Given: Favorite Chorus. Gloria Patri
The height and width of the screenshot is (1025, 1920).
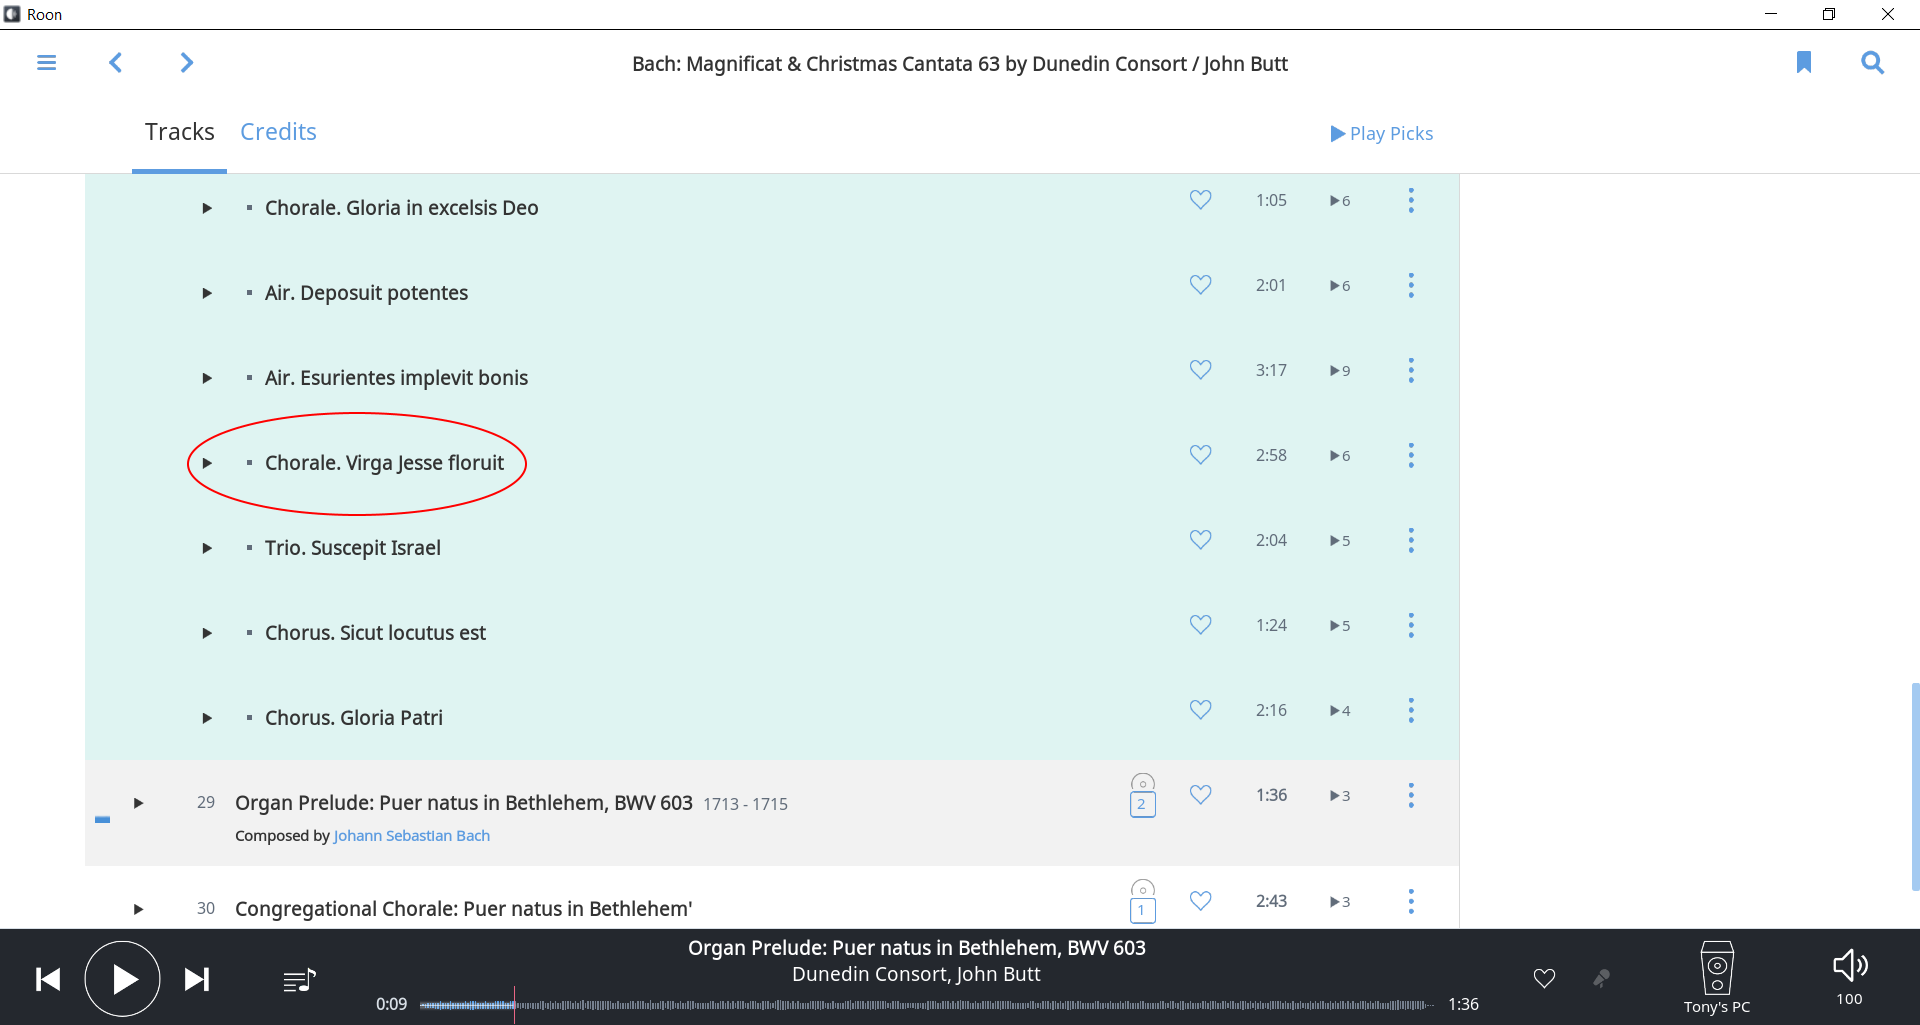Looking at the screenshot, I should coord(1201,710).
